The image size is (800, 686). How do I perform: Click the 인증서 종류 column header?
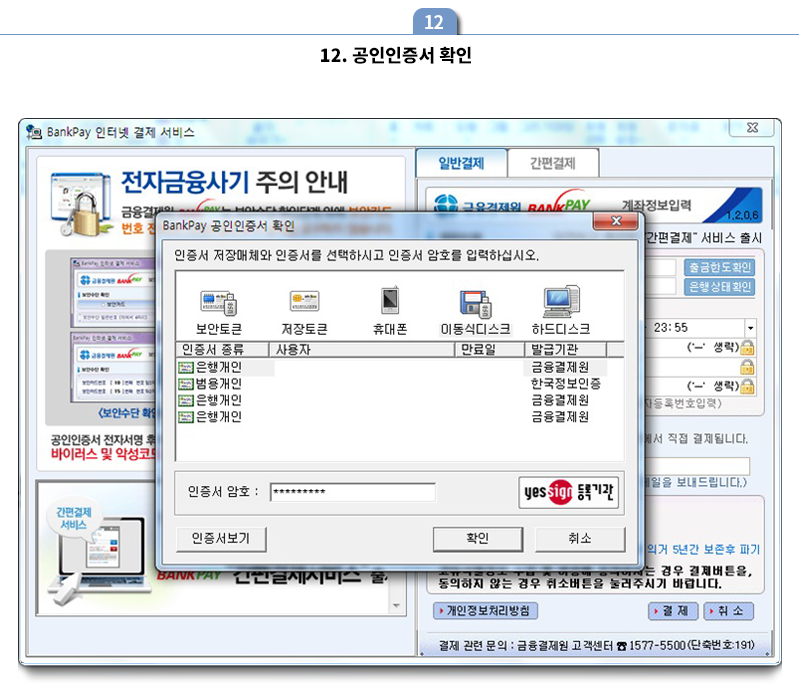222,349
